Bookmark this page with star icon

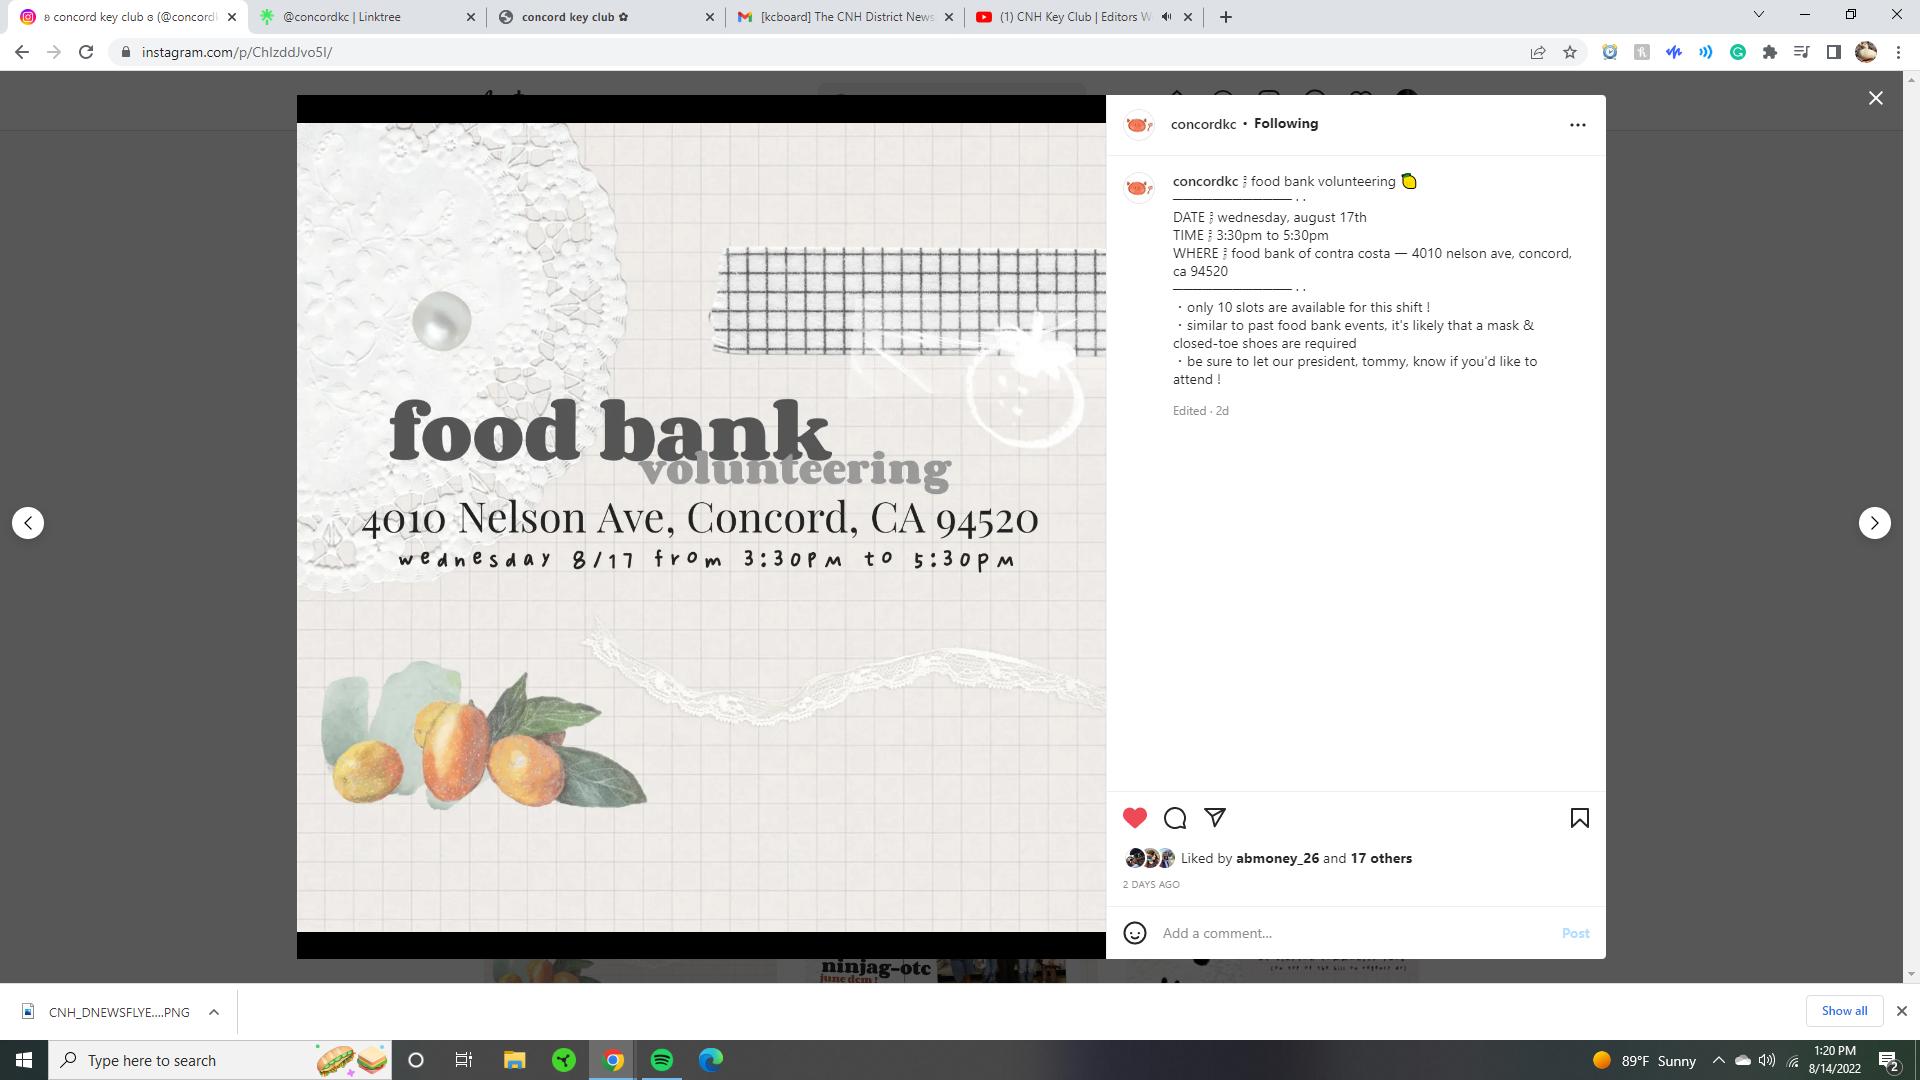pos(1569,52)
